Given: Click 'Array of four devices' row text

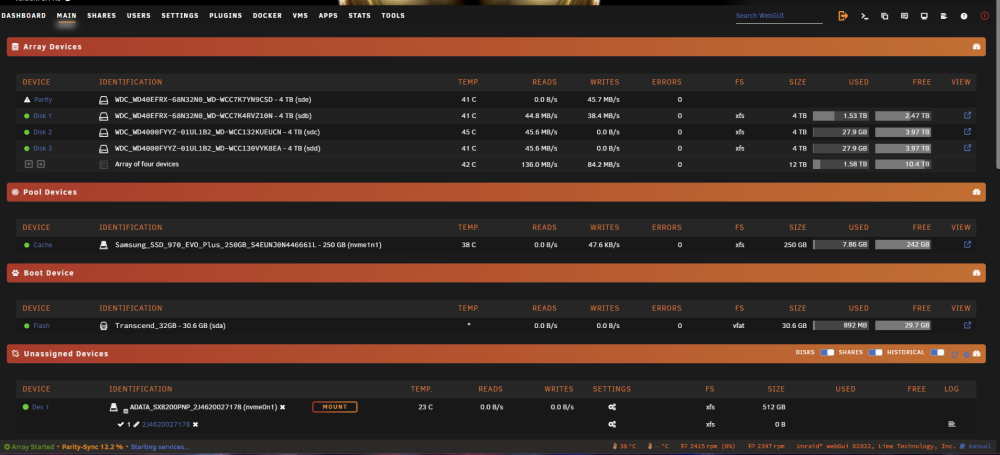Looking at the screenshot, I should [147, 164].
